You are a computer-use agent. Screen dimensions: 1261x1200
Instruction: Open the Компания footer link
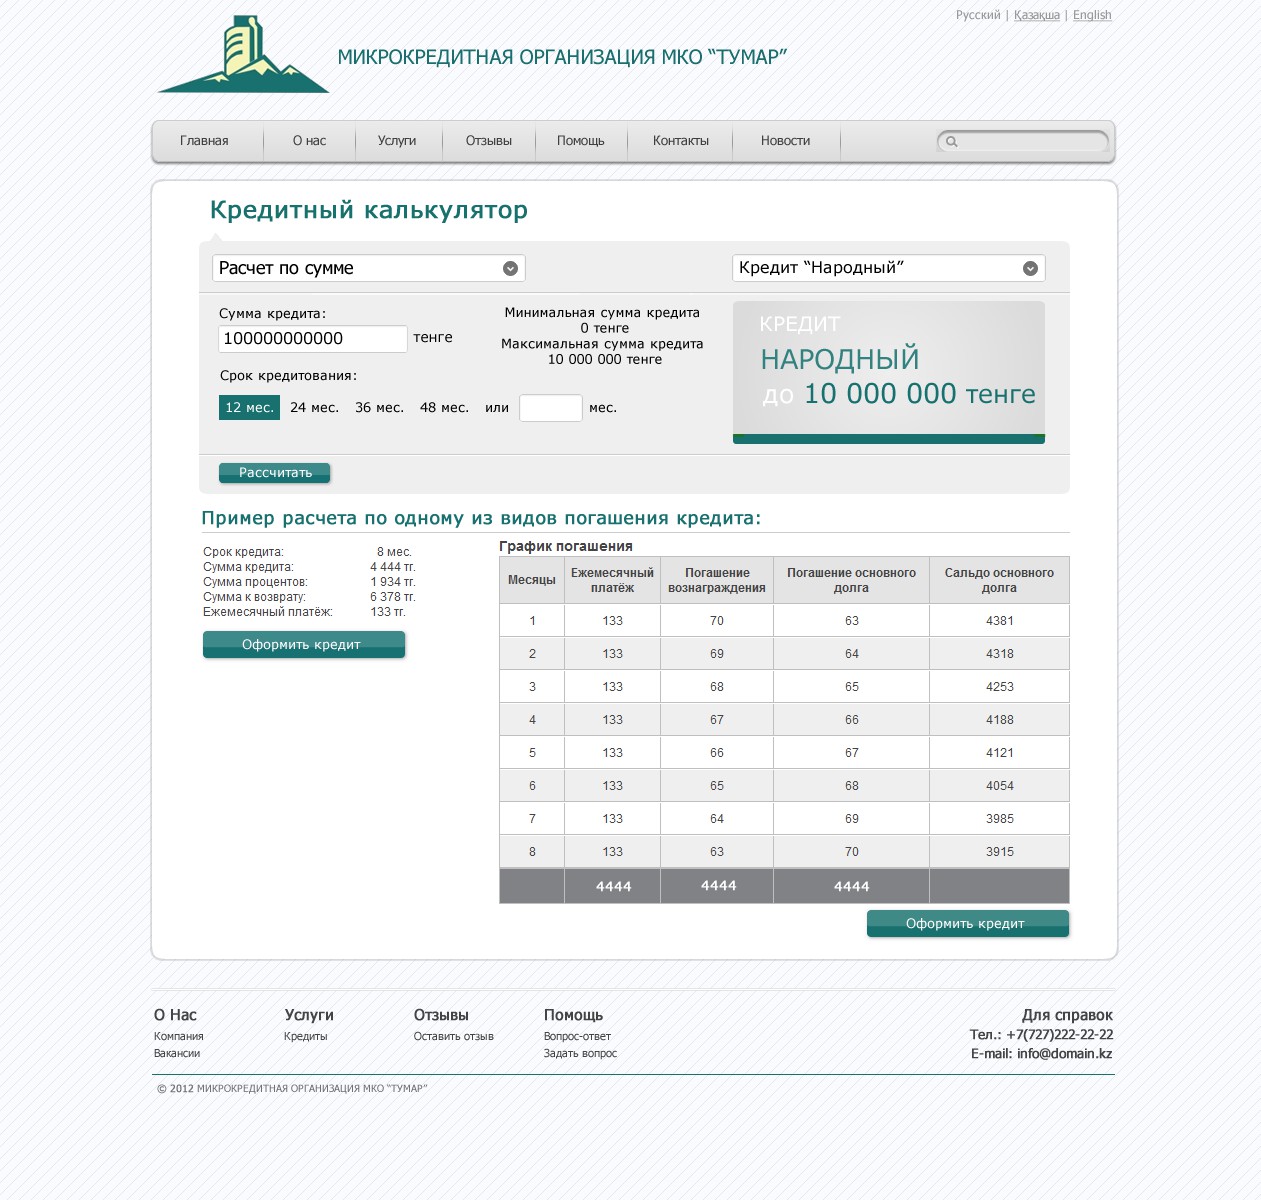coord(179,1037)
